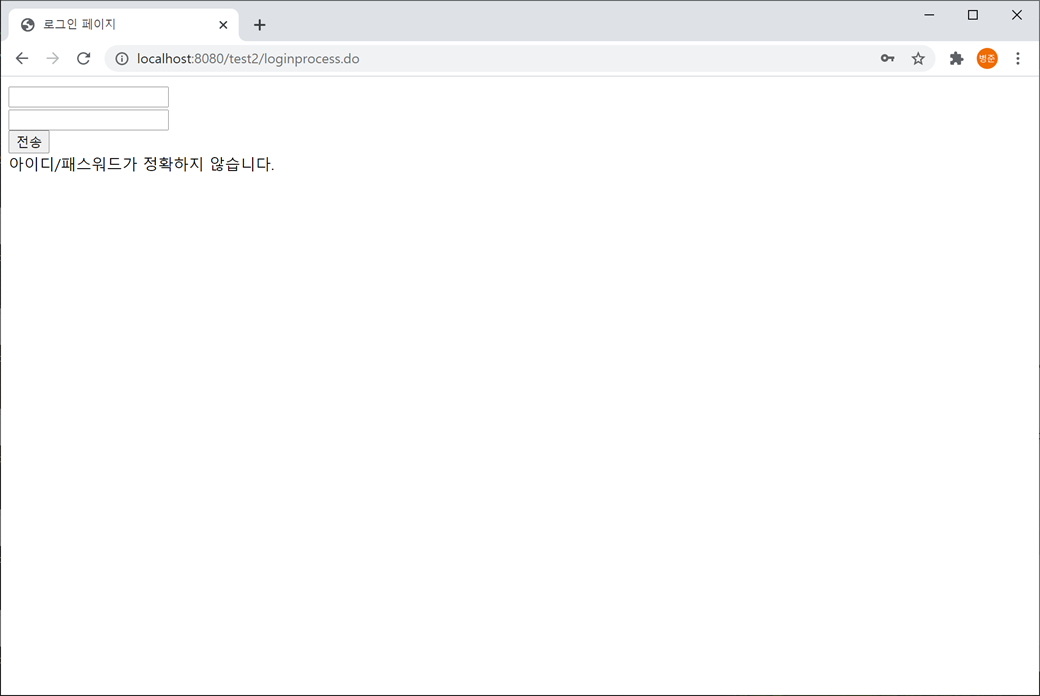Viewport: 1040px width, 696px height.
Task: Select the 로그인 페이지 tab
Action: (123, 25)
